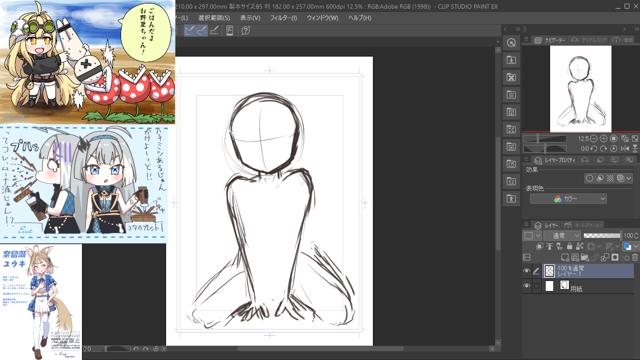Click the Navigator zoom out minus icon
Viewport: 640px width, 360px height.
[x=594, y=139]
